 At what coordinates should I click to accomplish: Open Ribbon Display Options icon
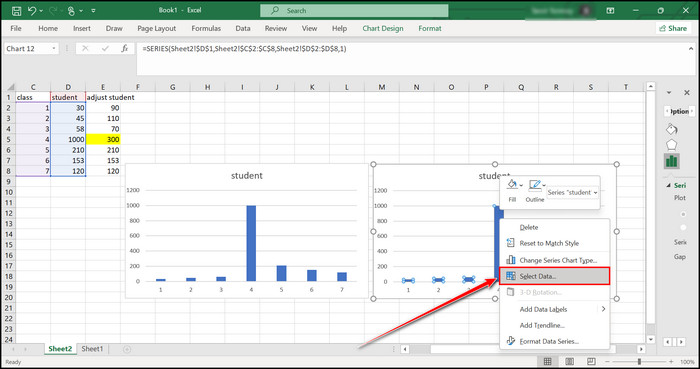point(610,10)
